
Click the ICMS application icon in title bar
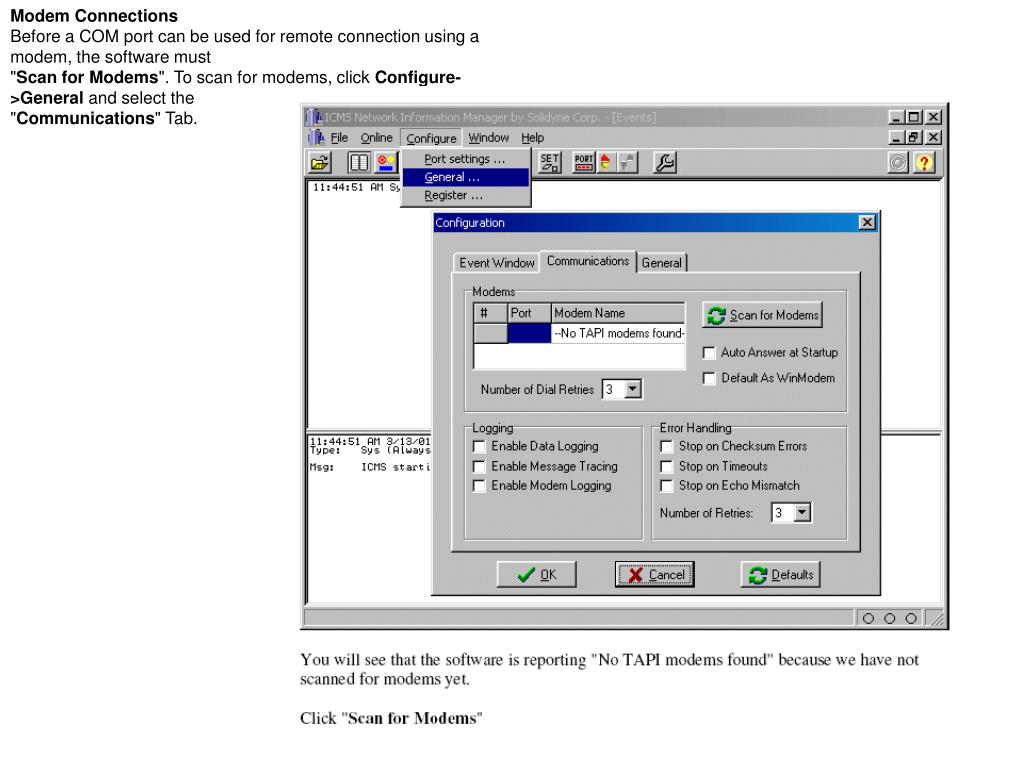pyautogui.click(x=315, y=118)
